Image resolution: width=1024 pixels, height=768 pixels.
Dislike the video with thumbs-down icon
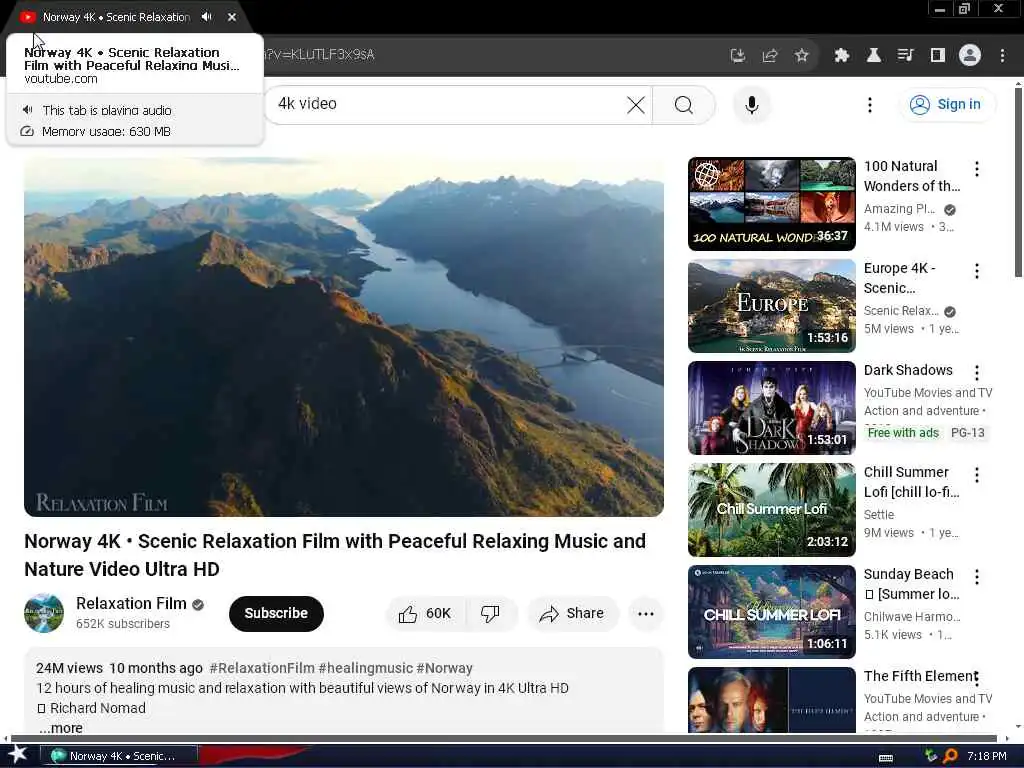pos(490,613)
